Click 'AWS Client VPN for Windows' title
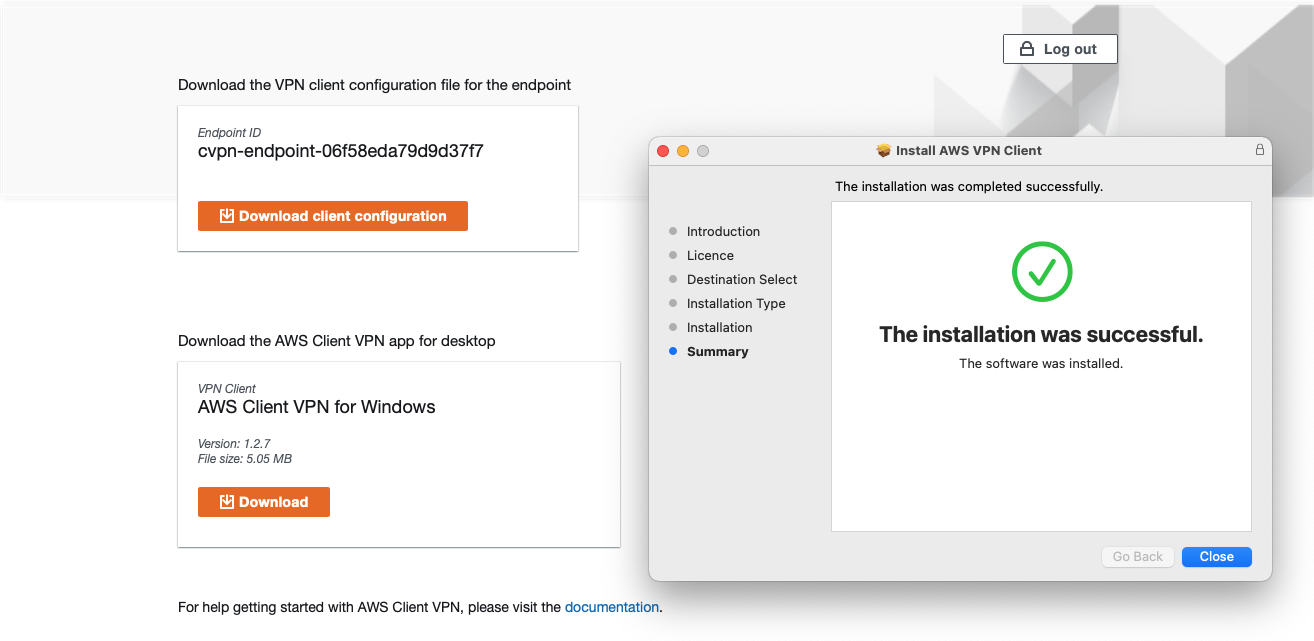The width and height of the screenshot is (1314, 641). pos(317,407)
